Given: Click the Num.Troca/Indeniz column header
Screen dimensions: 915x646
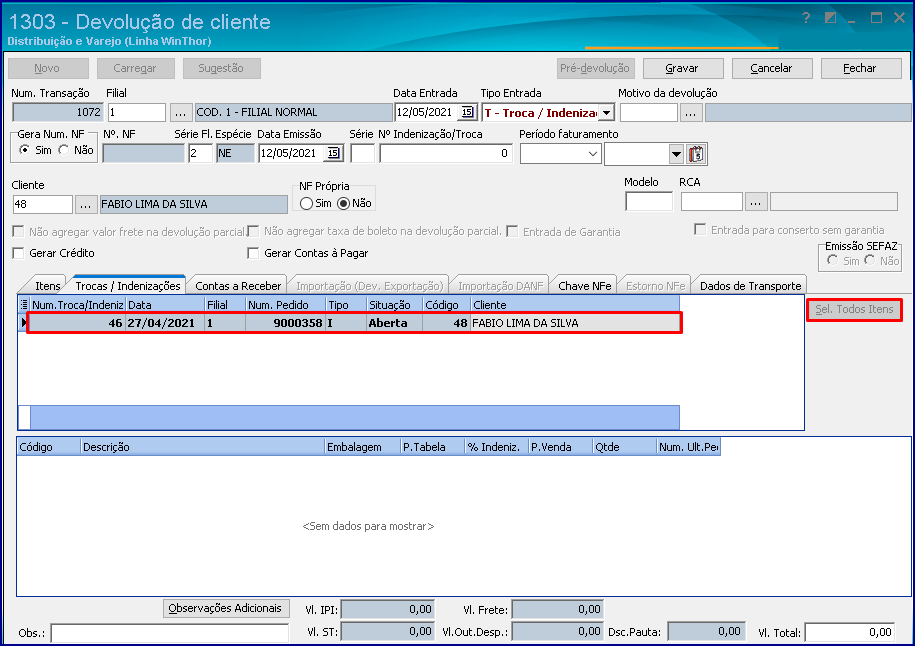Looking at the screenshot, I should click(78, 305).
